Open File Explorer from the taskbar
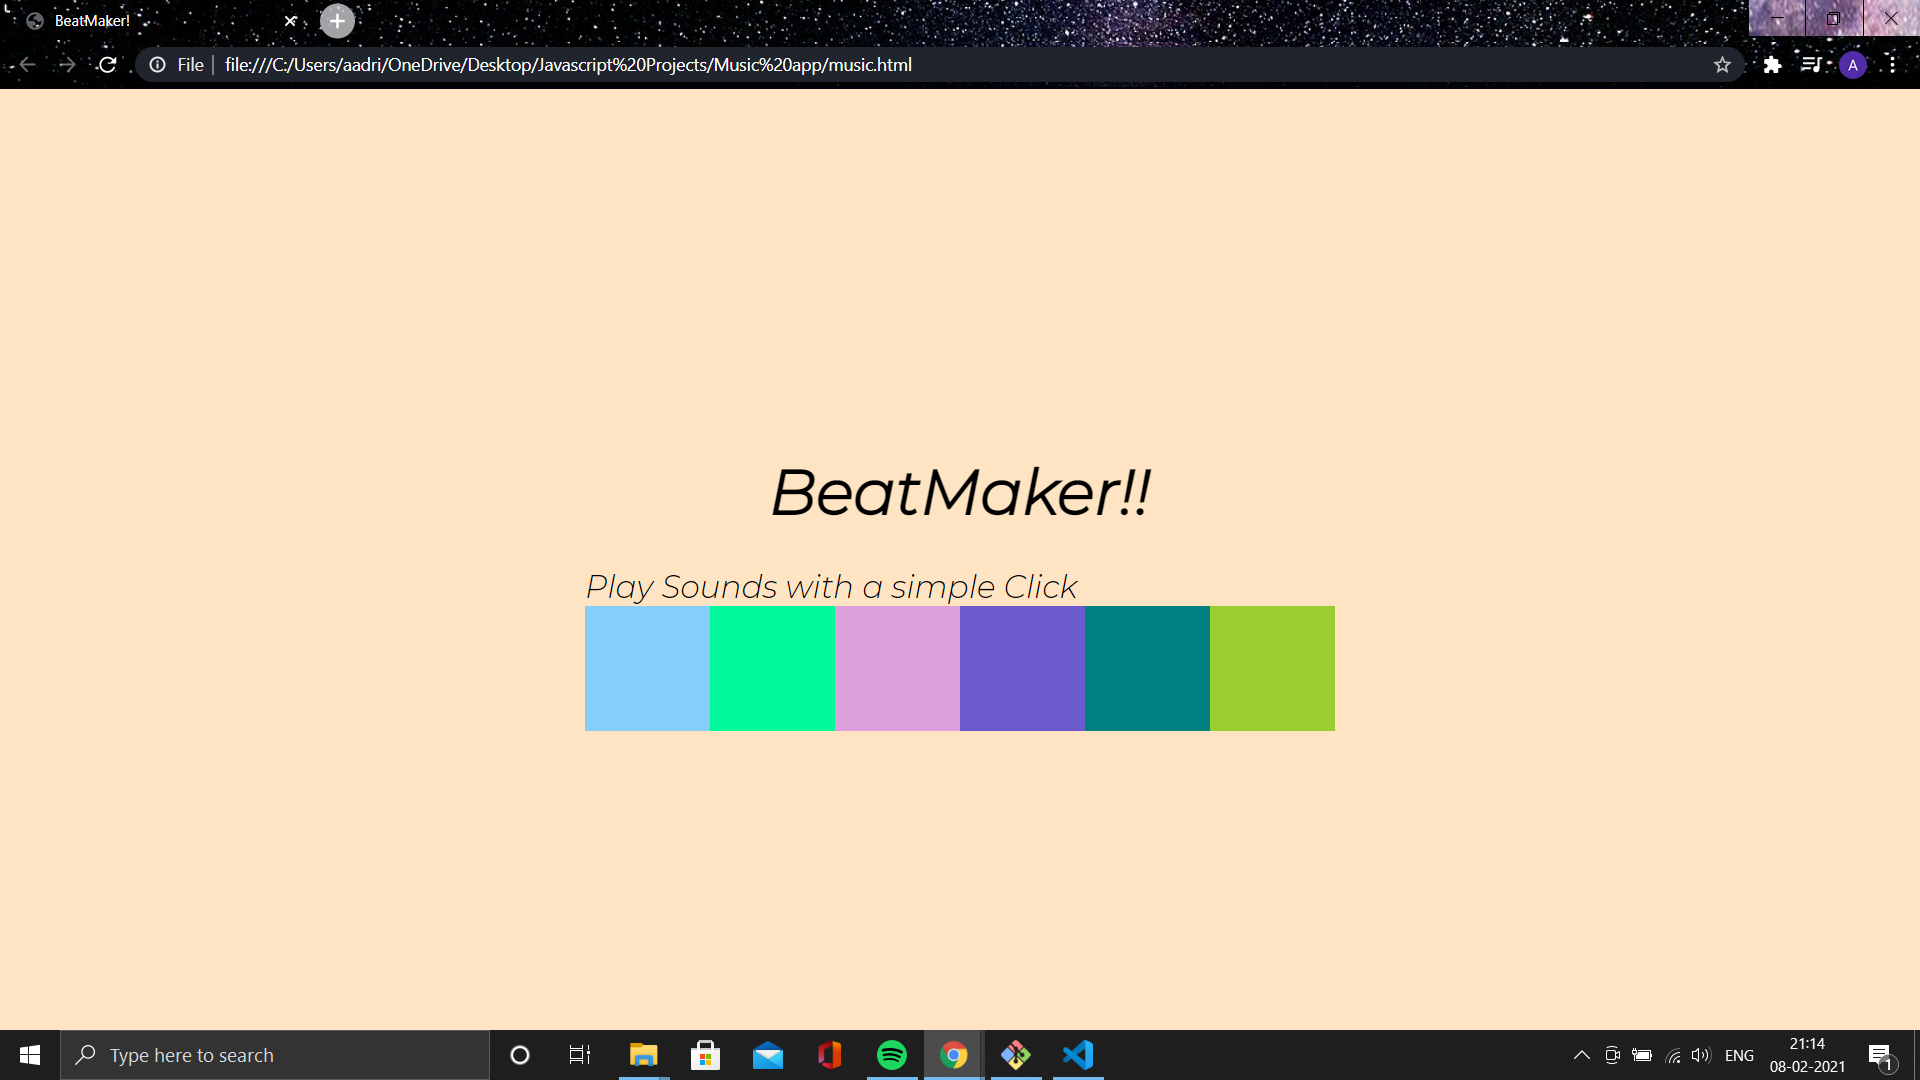The image size is (1920, 1080). 644,1055
